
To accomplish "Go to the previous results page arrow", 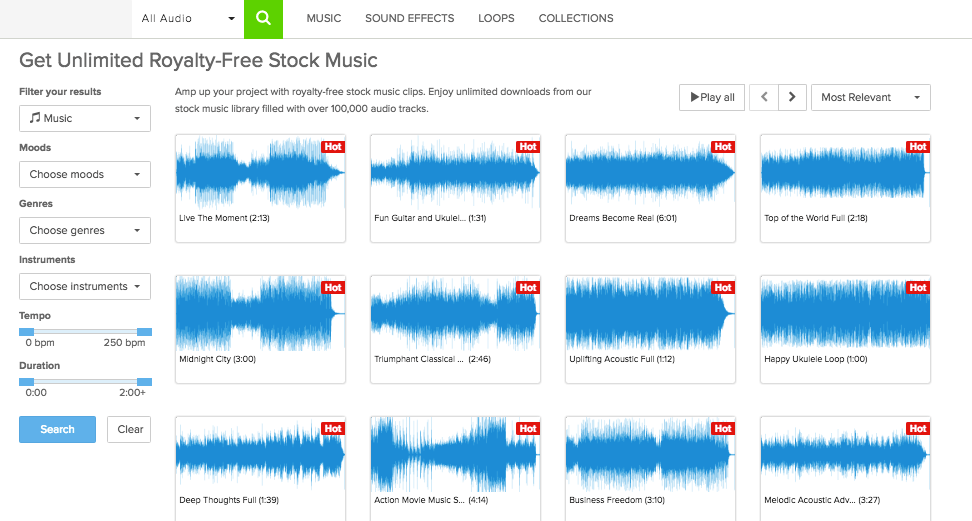I will pos(764,97).
